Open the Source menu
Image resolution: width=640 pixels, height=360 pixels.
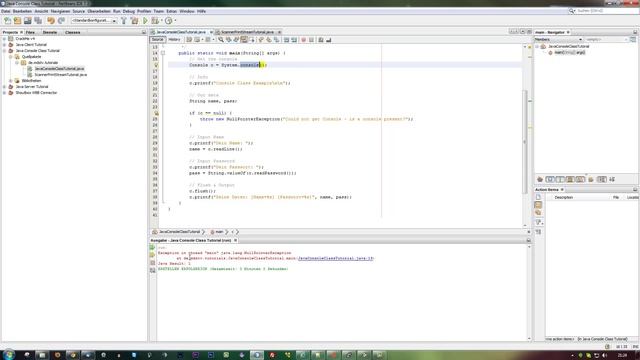[78, 11]
